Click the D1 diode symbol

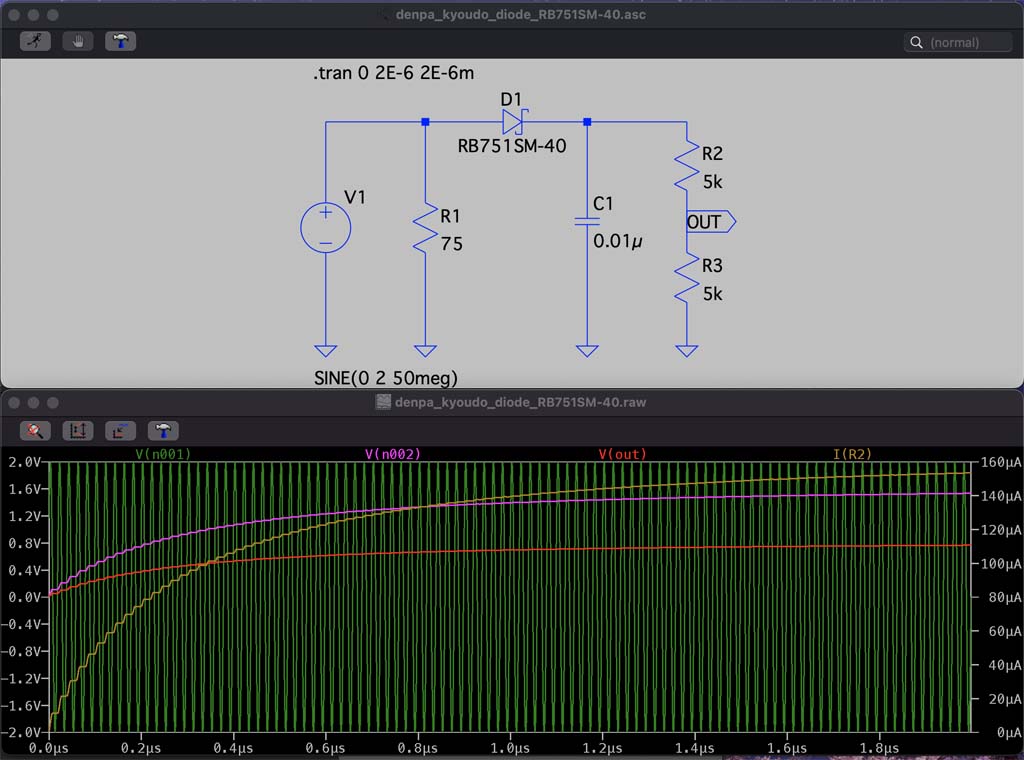point(513,122)
